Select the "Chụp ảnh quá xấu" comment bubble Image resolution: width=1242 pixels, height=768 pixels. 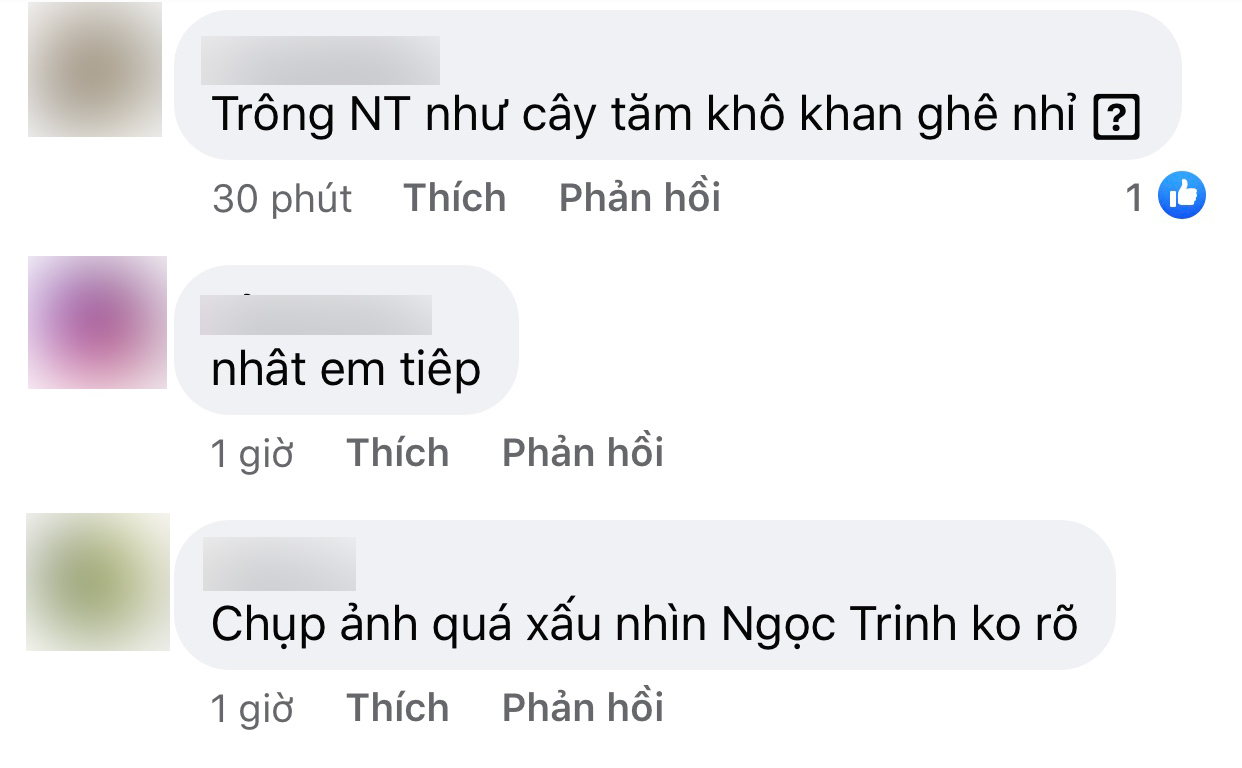(x=644, y=595)
